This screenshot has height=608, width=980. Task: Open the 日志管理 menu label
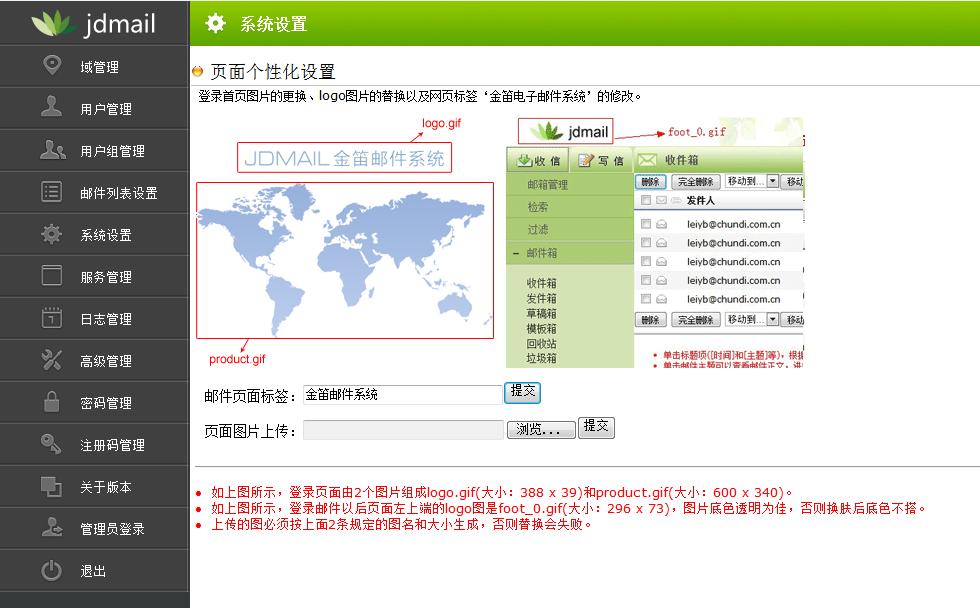[x=106, y=319]
